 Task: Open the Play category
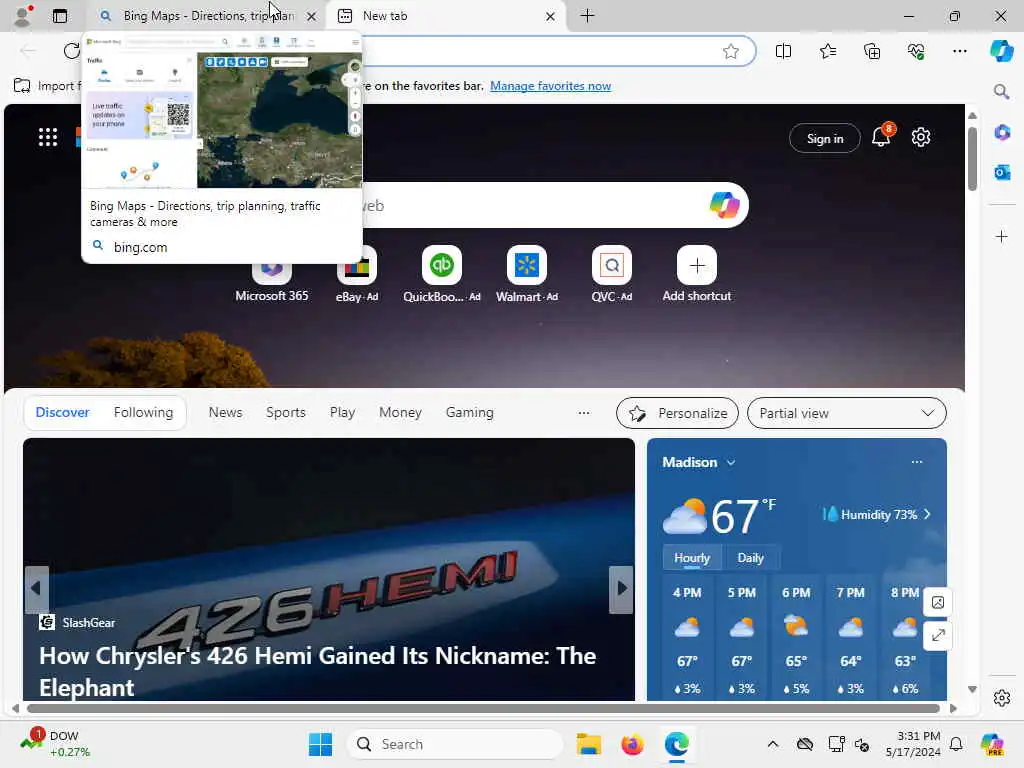coord(342,412)
